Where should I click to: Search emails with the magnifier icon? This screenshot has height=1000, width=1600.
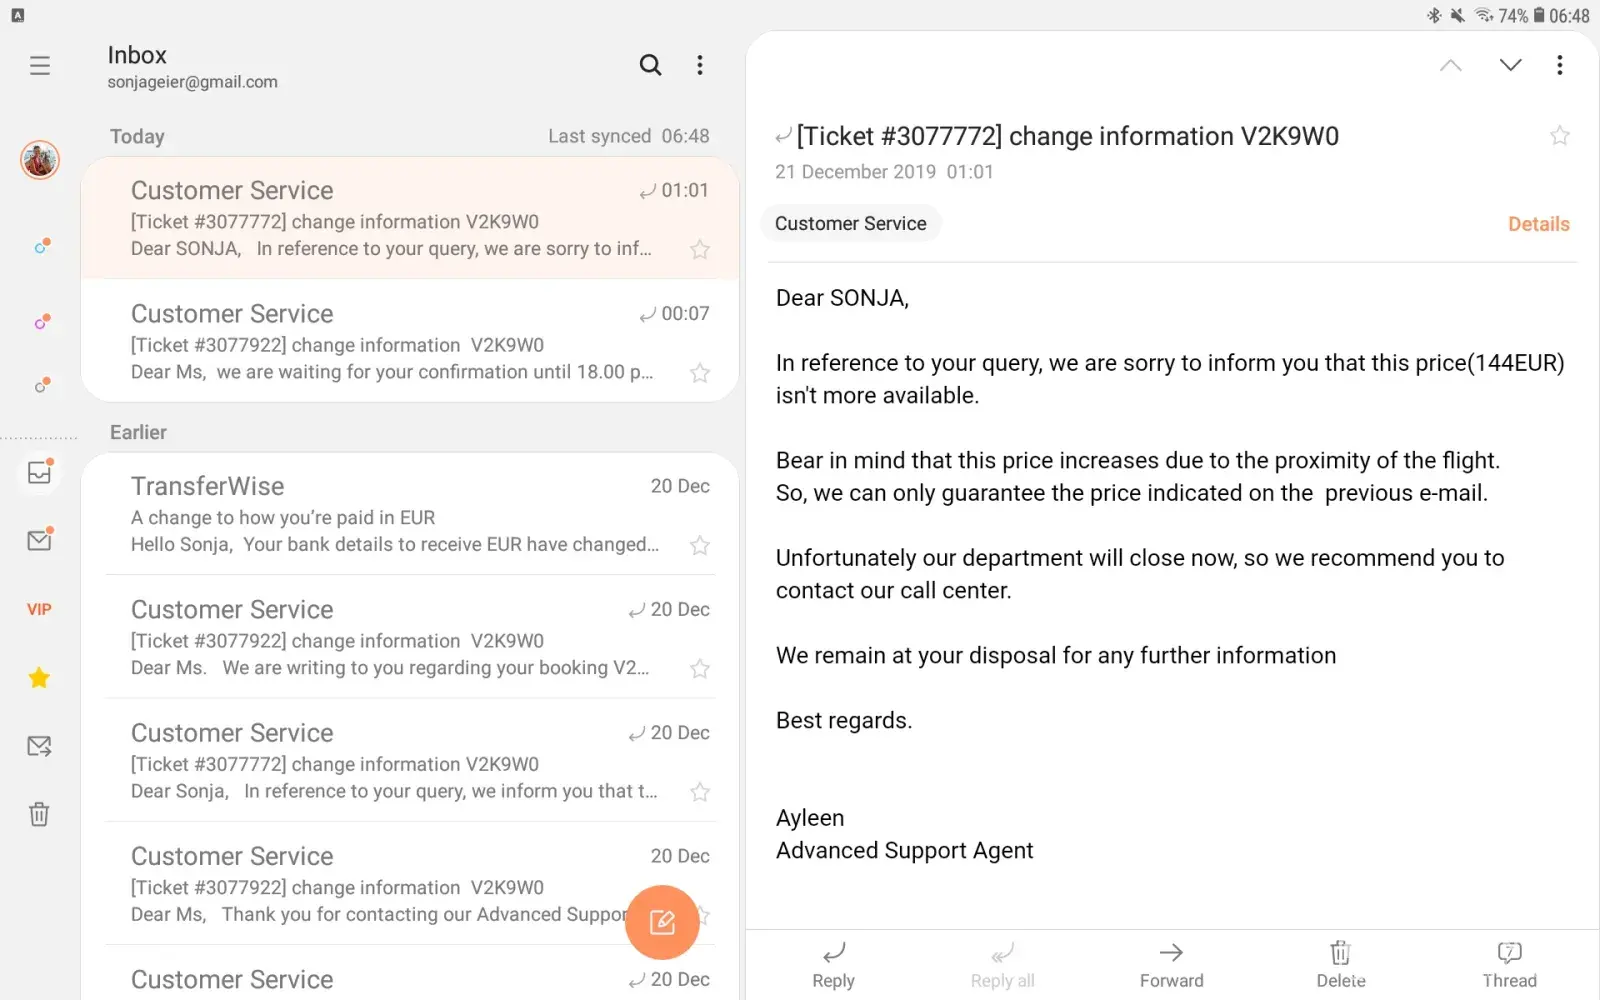(x=650, y=66)
